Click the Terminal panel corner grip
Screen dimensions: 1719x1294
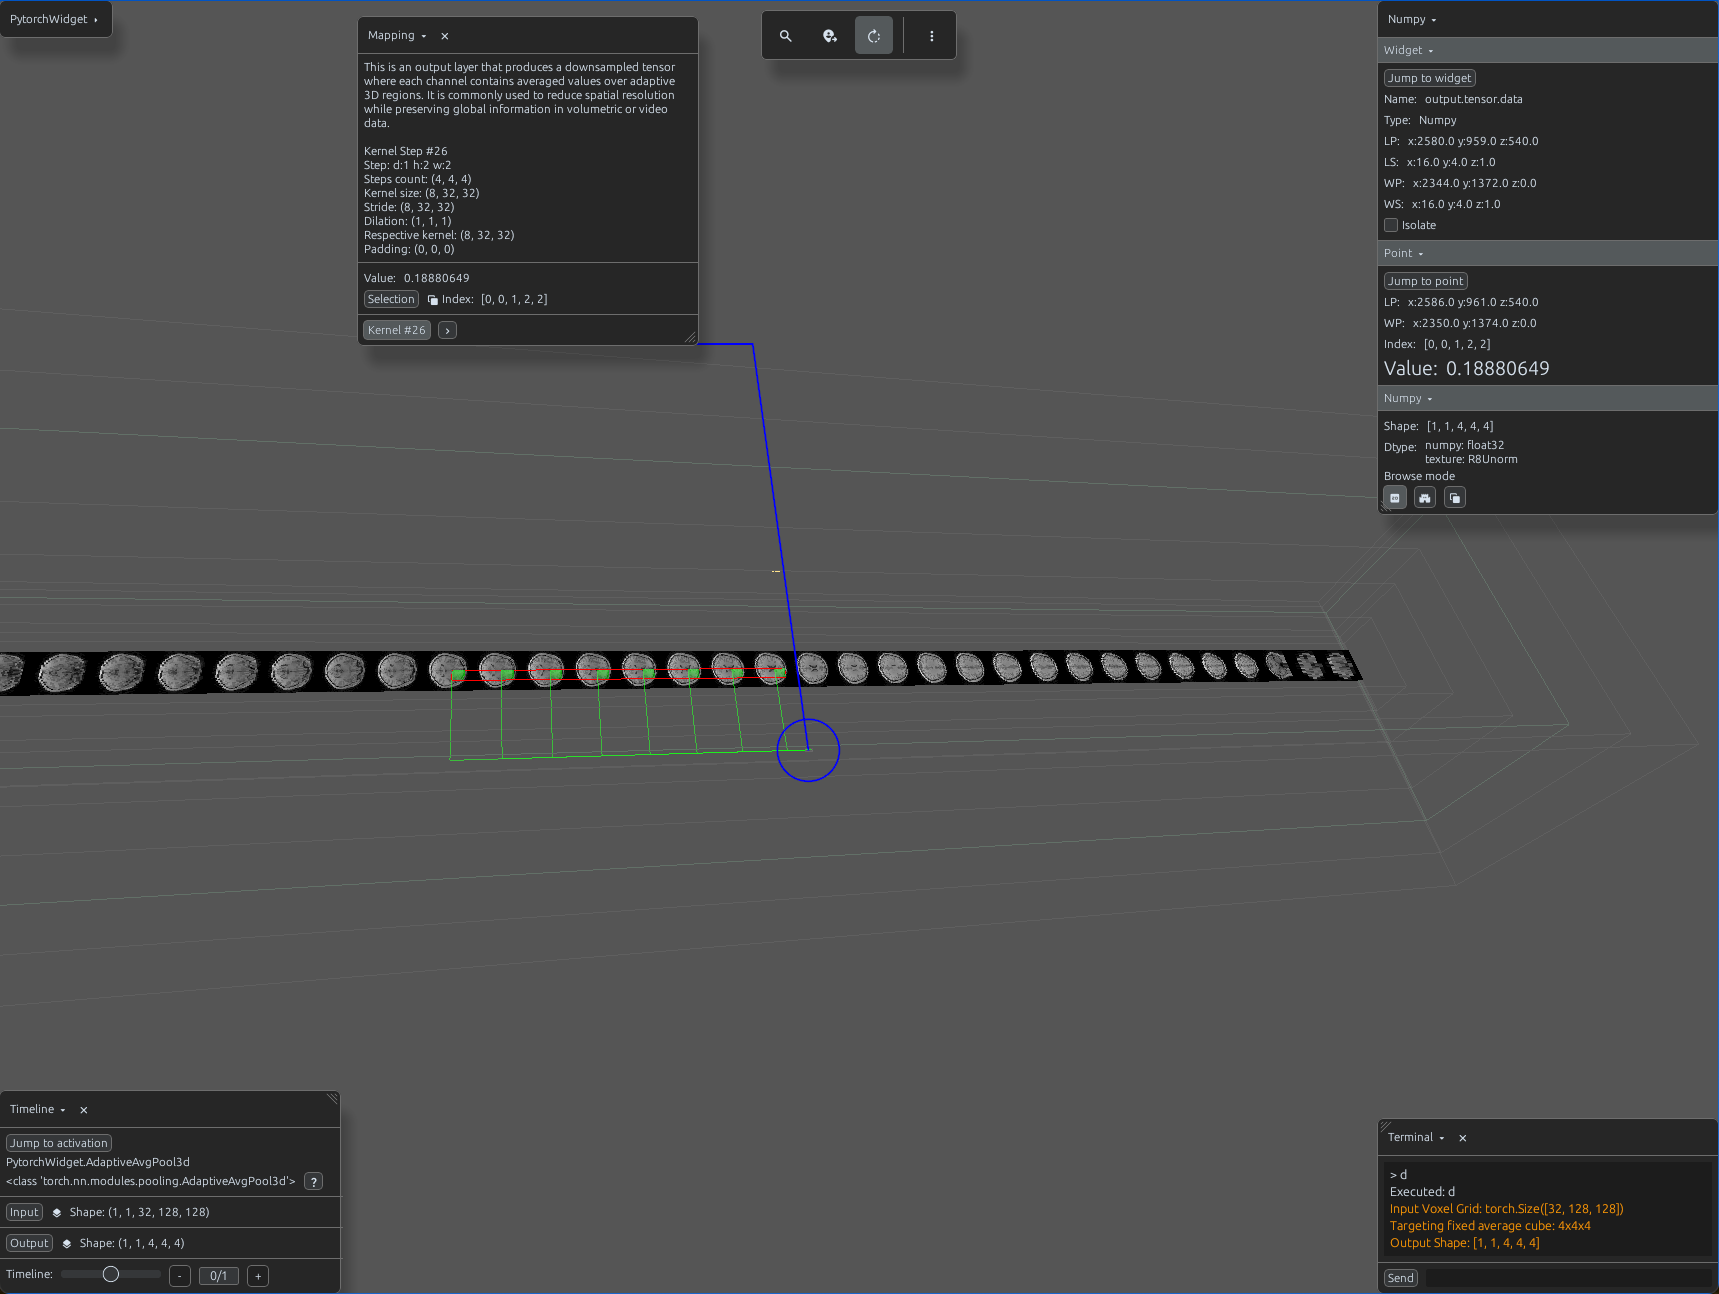point(1385,1126)
